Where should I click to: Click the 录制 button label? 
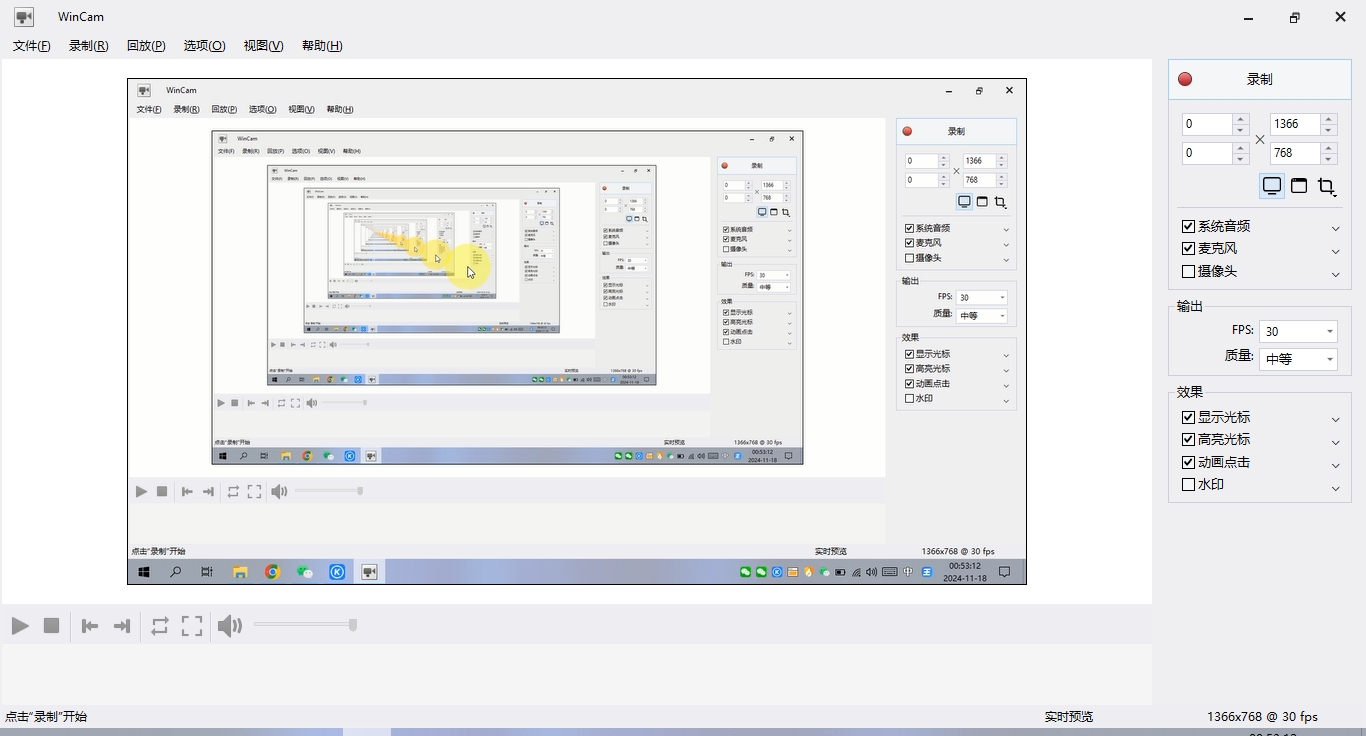pos(1260,79)
